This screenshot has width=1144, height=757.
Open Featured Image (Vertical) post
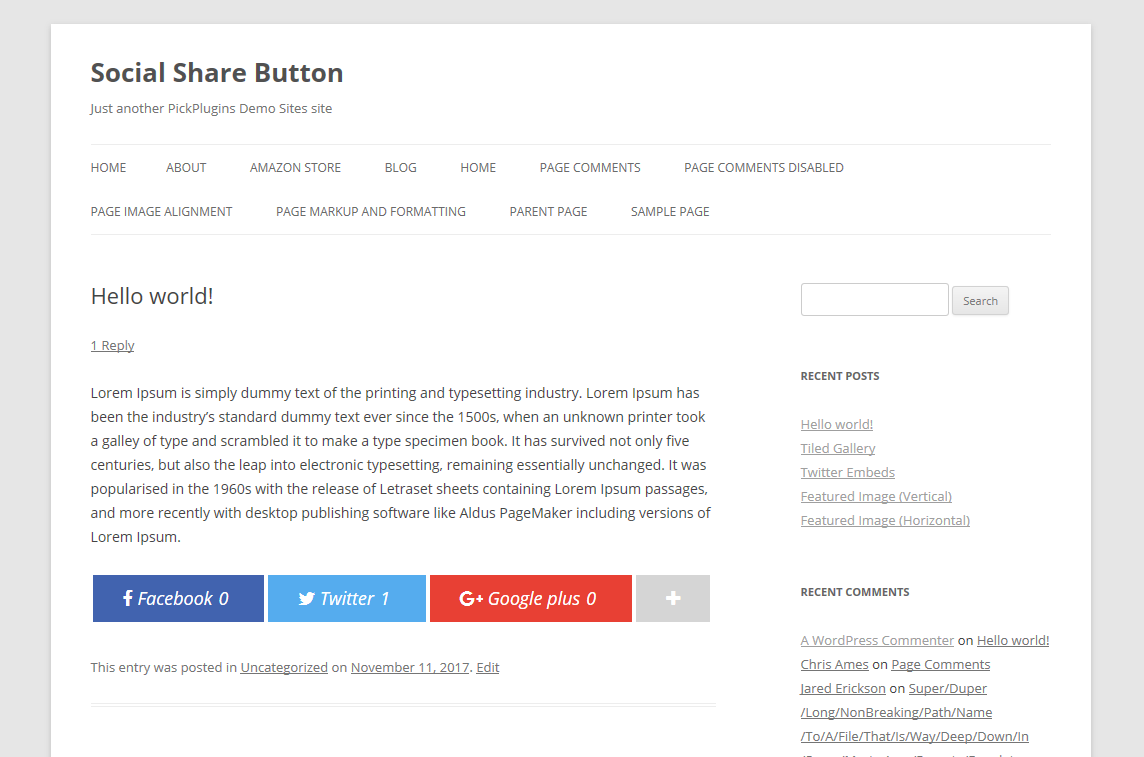click(x=876, y=497)
